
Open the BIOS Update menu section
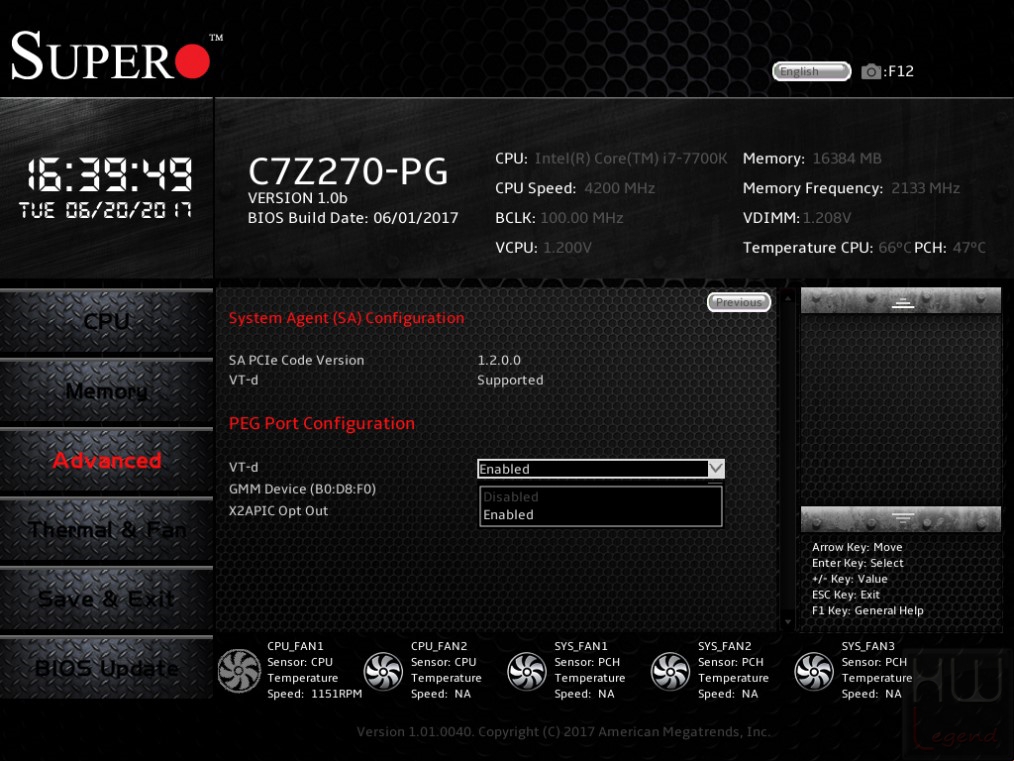pyautogui.click(x=106, y=668)
